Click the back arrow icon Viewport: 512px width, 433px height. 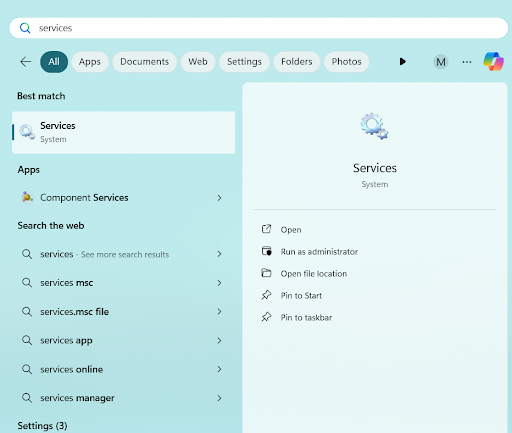(x=26, y=62)
